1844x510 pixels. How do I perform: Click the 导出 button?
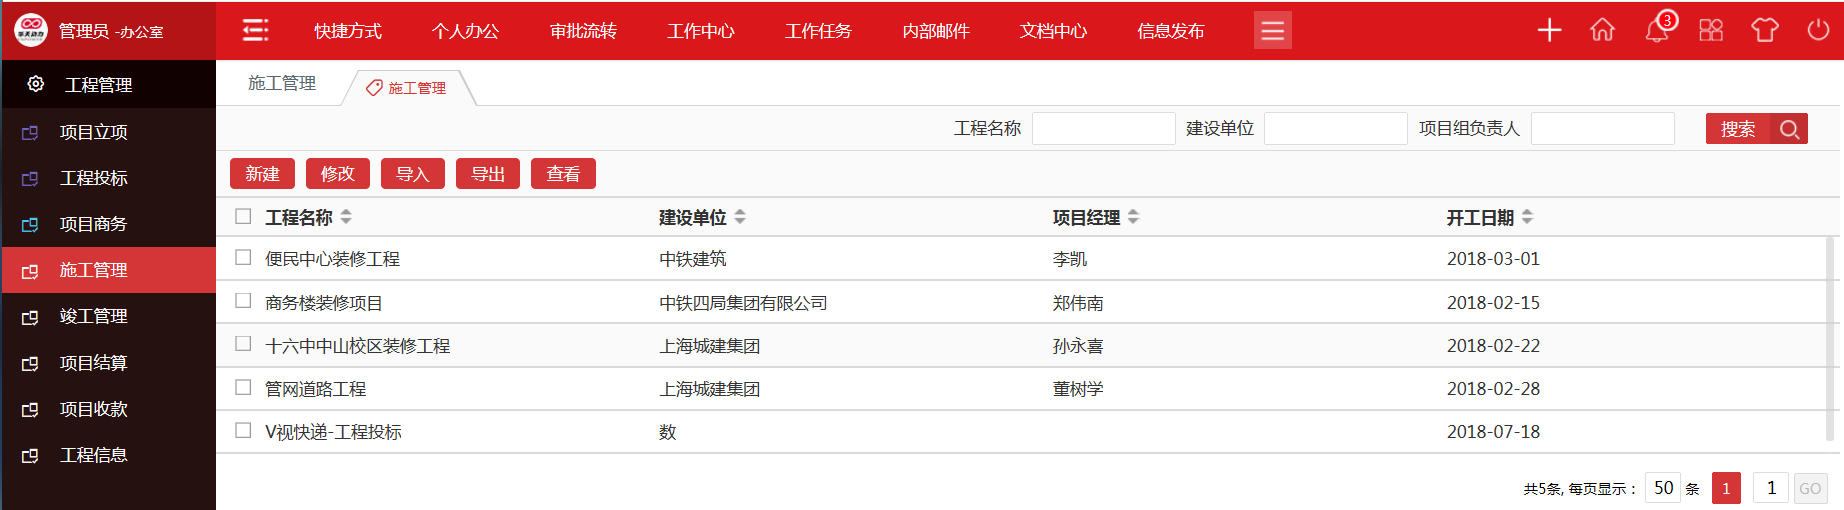coord(488,174)
